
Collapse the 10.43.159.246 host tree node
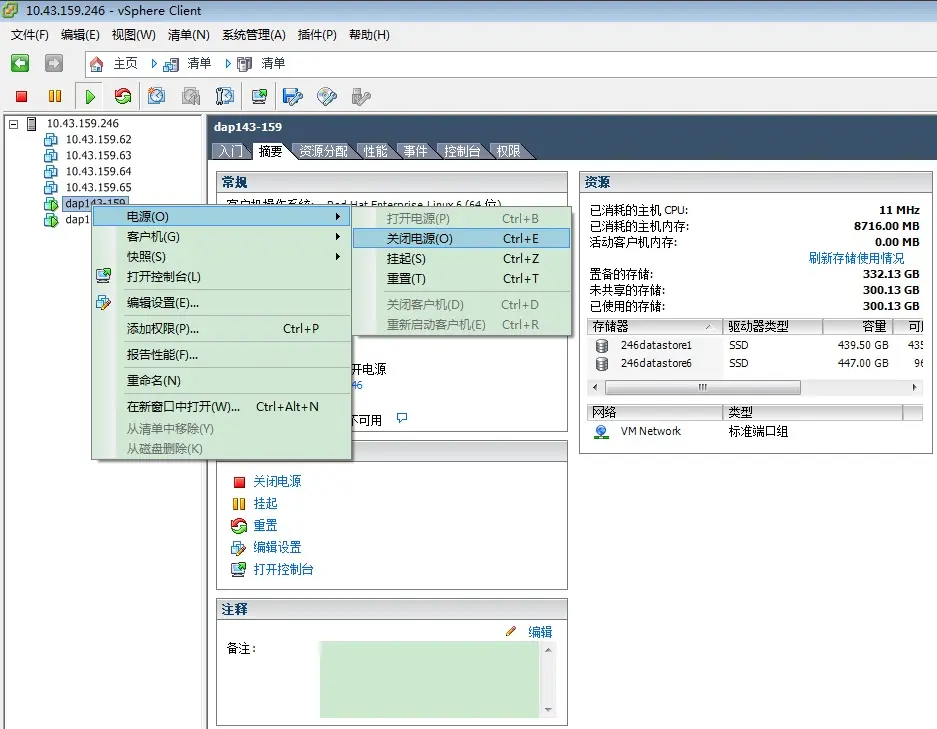pyautogui.click(x=14, y=124)
